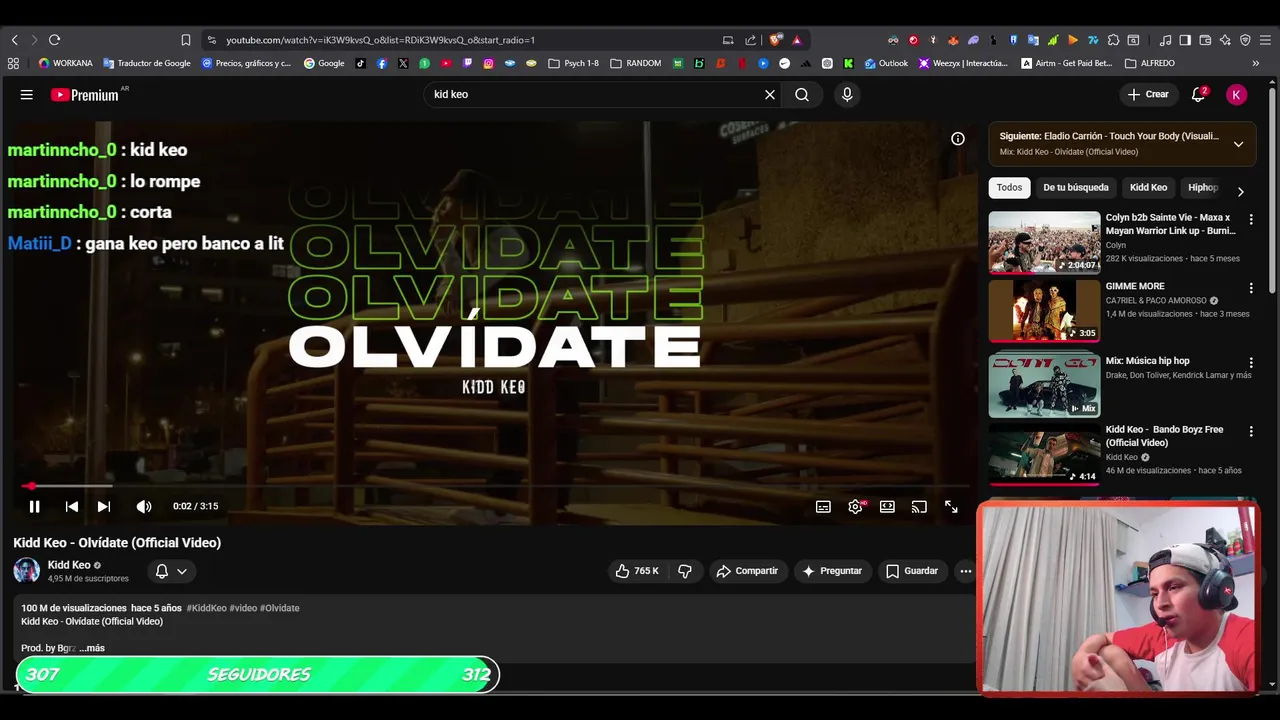
Task: Dislike the video
Action: point(685,571)
